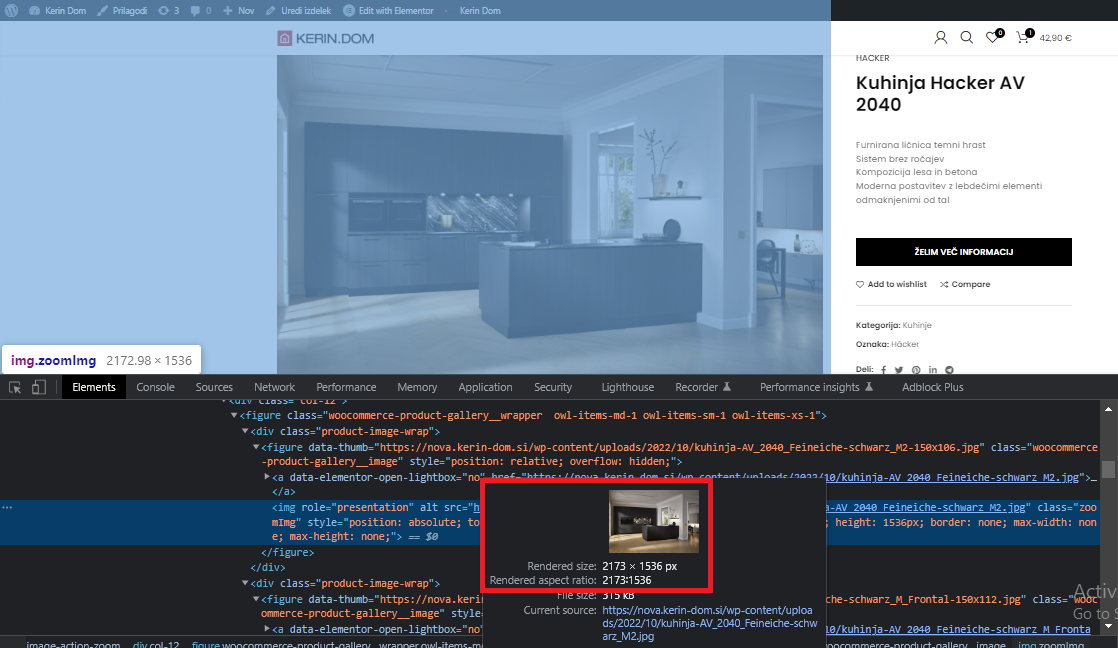This screenshot has width=1118, height=648.
Task: Collapse the figure data-thumb Feineiche-schwarz_M2-150x106 node
Action: (x=256, y=448)
